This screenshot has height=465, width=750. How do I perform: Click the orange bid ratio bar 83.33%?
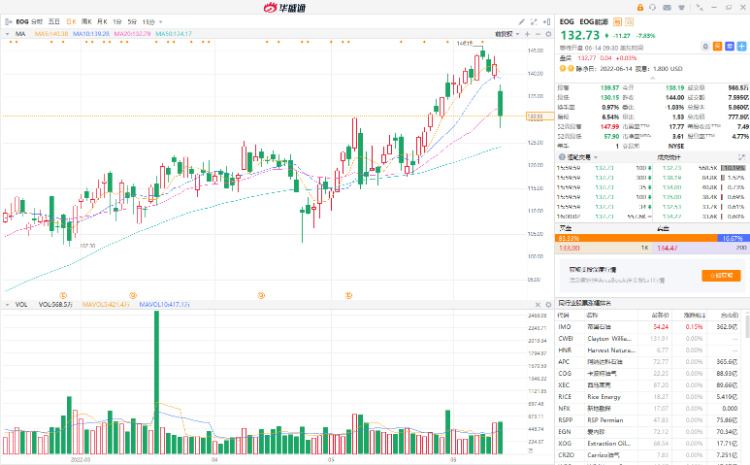(x=636, y=238)
